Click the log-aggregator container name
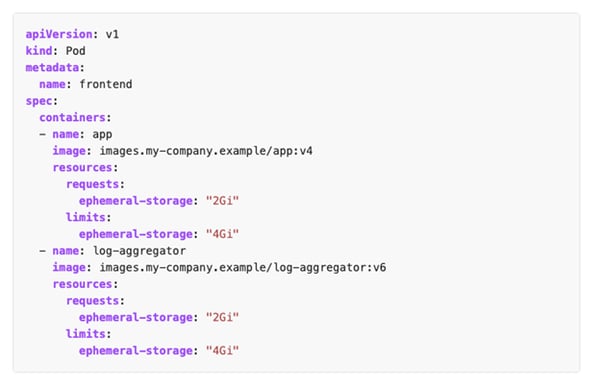The height and width of the screenshot is (387, 600). pos(139,251)
